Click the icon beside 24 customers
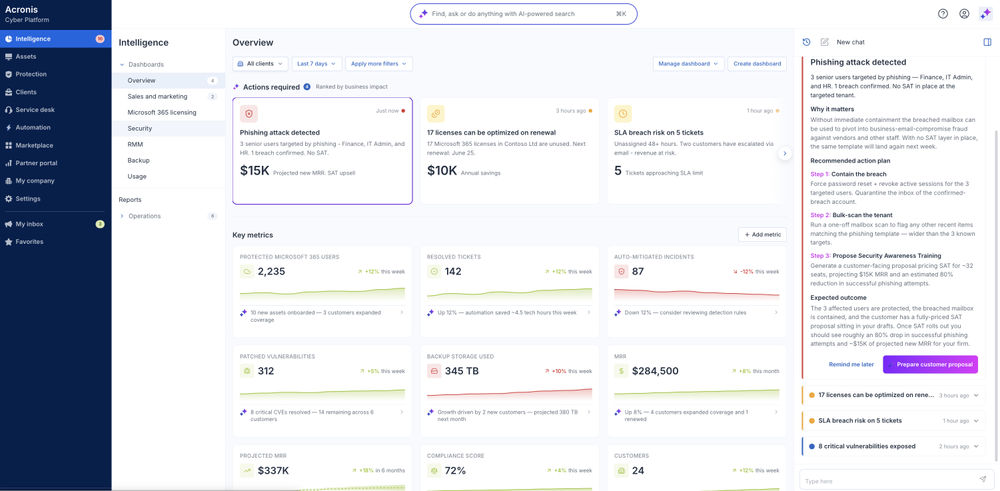This screenshot has height=491, width=1000. click(x=621, y=471)
